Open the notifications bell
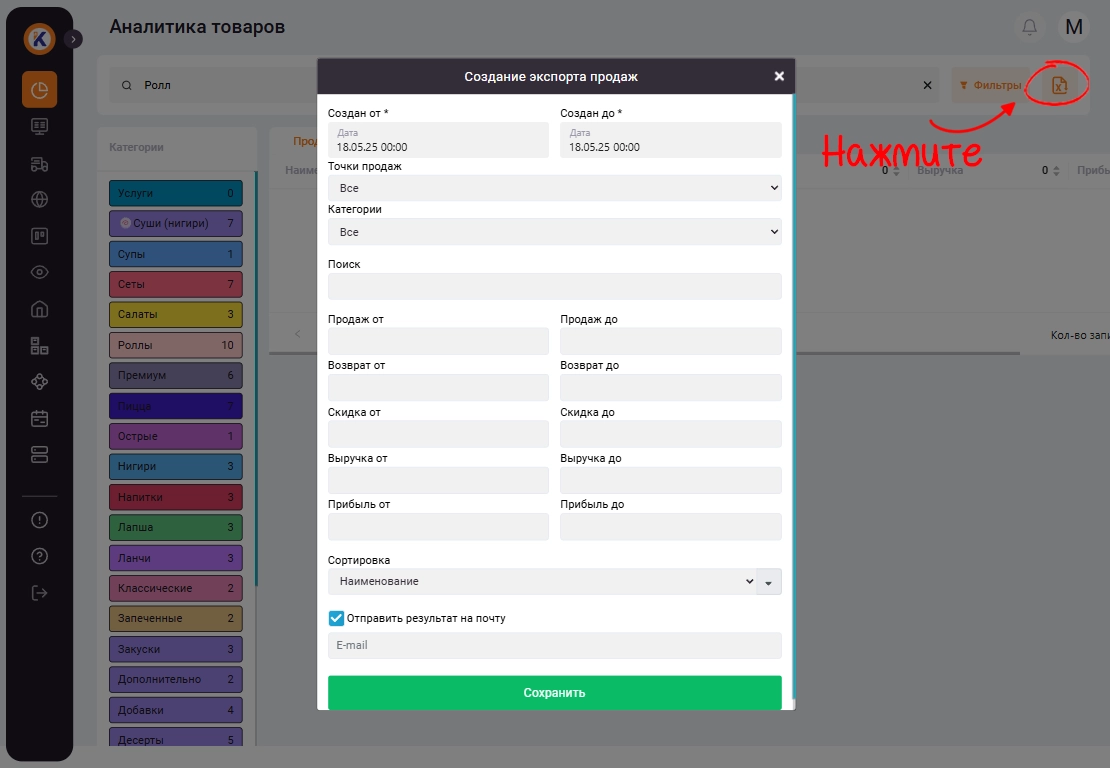 [1029, 27]
